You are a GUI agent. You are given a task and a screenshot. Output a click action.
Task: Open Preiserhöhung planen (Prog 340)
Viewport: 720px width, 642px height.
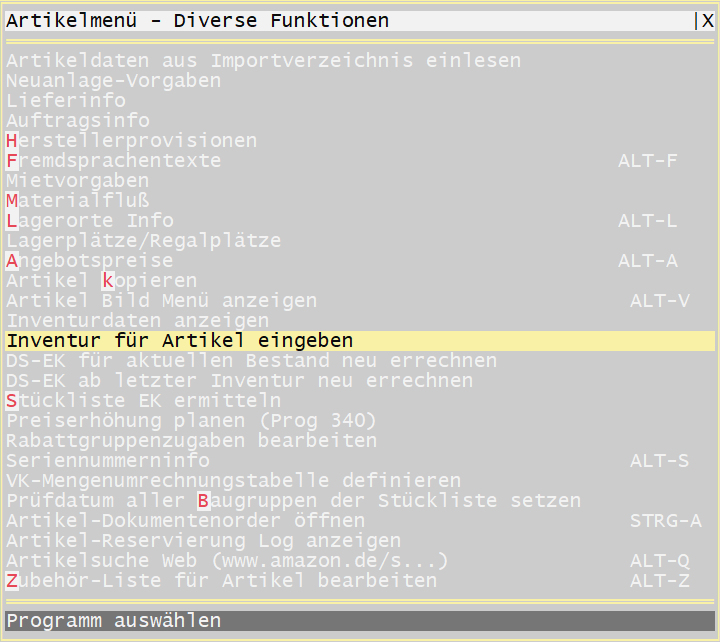click(192, 421)
